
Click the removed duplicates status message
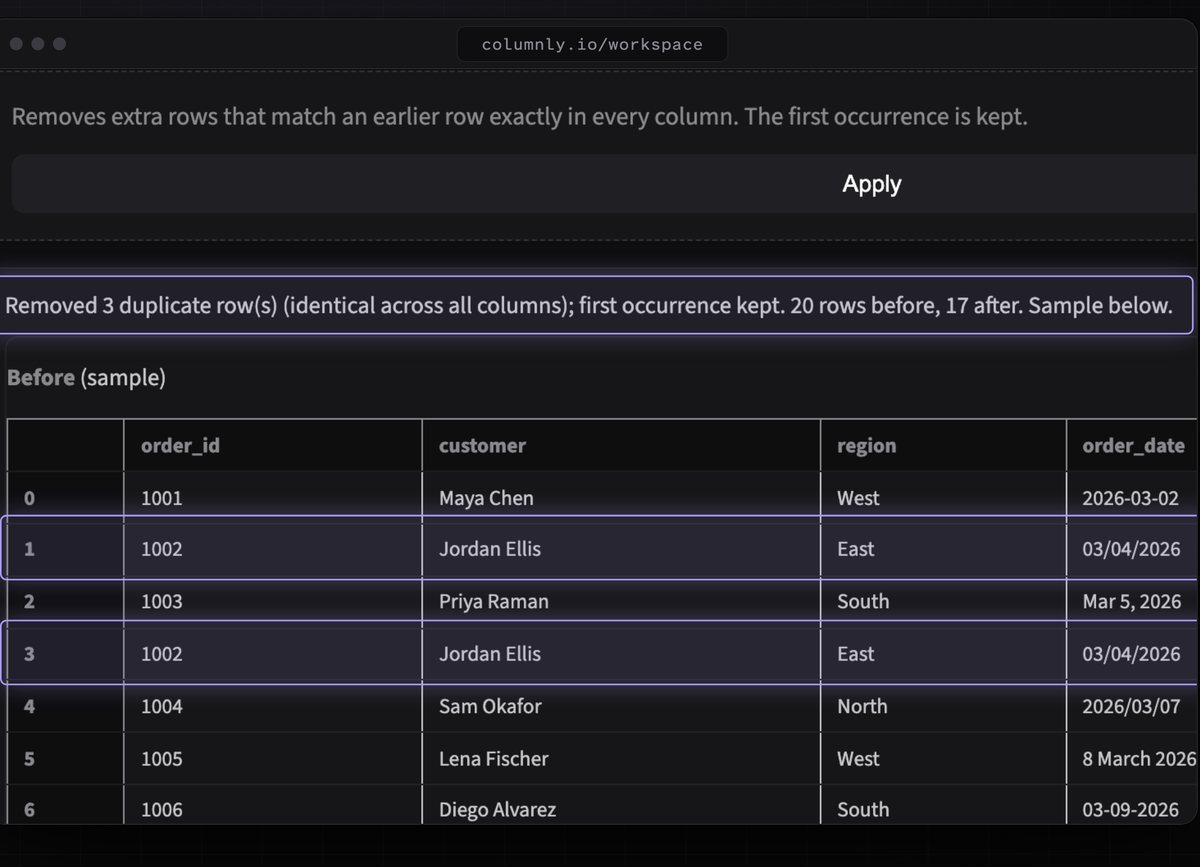596,305
